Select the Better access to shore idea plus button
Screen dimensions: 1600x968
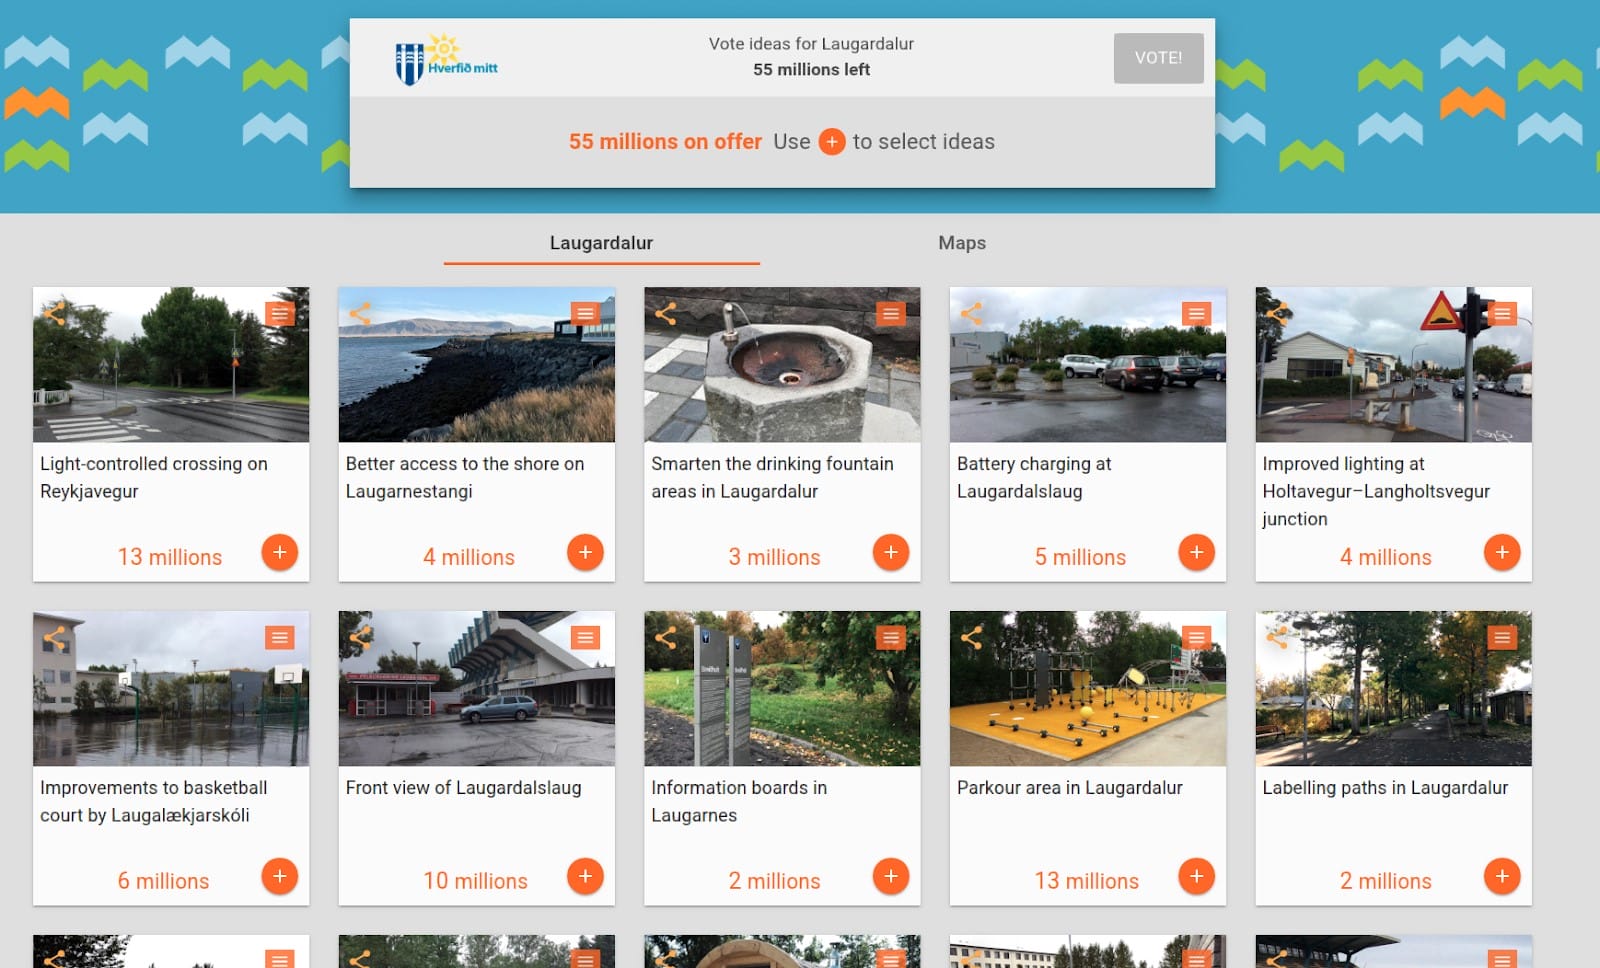[585, 552]
